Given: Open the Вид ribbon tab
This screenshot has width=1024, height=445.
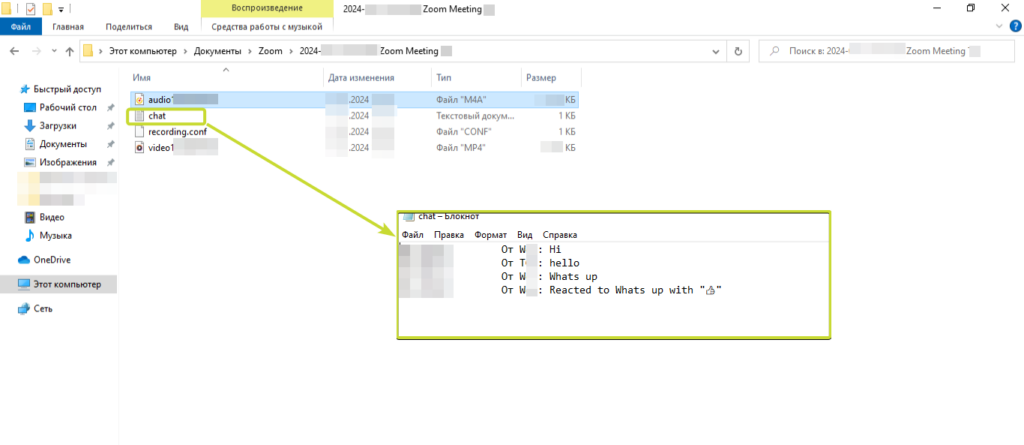Looking at the screenshot, I should [x=181, y=27].
